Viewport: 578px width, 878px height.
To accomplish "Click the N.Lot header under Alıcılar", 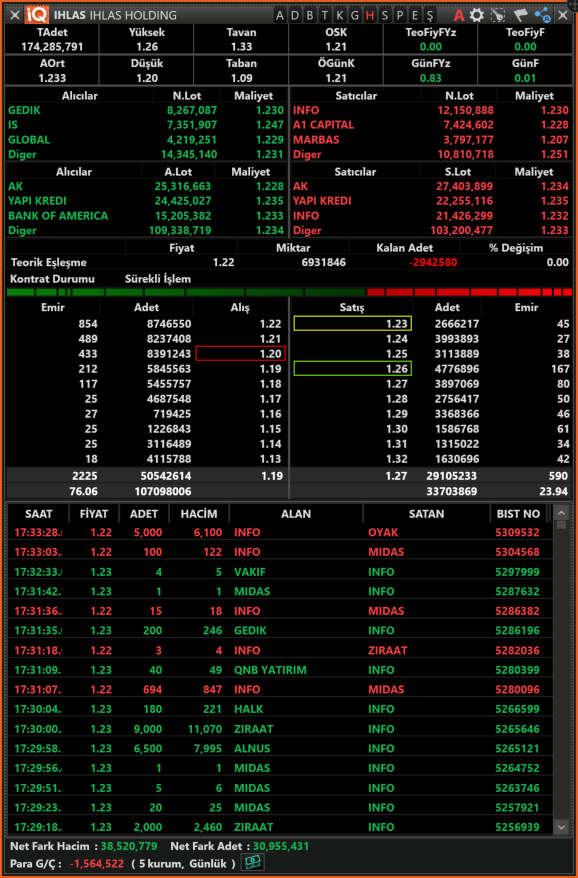I will (187, 96).
